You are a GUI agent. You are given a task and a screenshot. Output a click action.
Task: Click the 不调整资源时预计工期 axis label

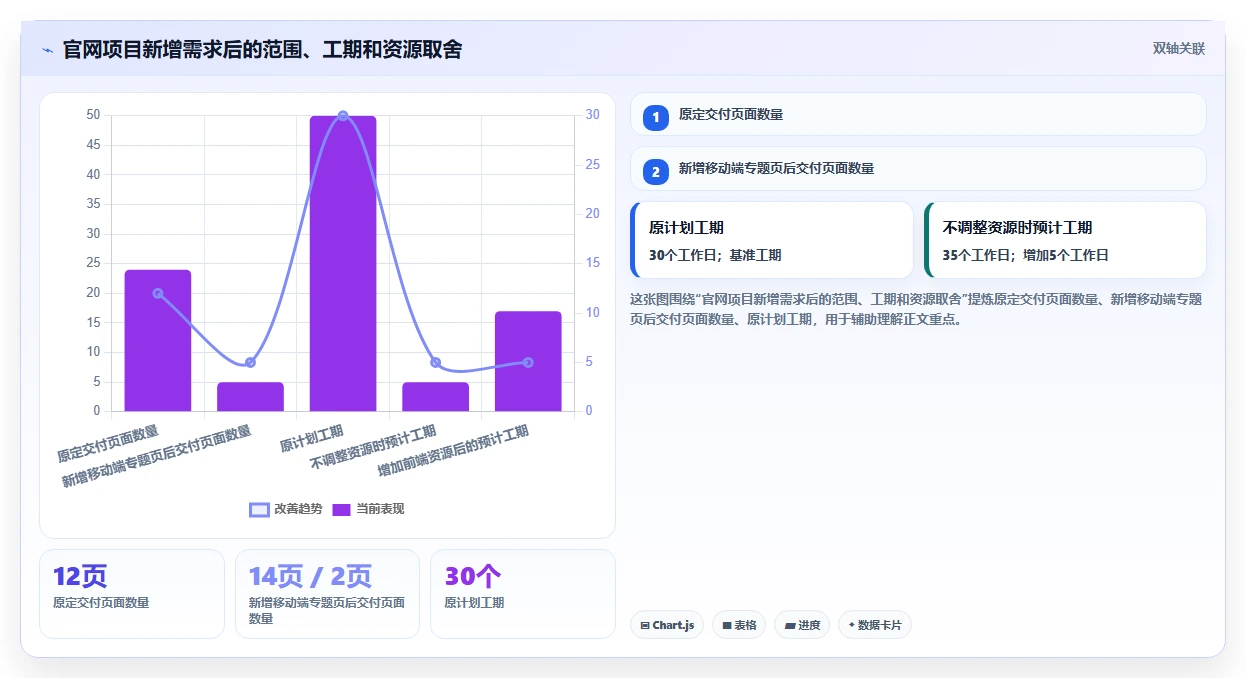tap(374, 447)
